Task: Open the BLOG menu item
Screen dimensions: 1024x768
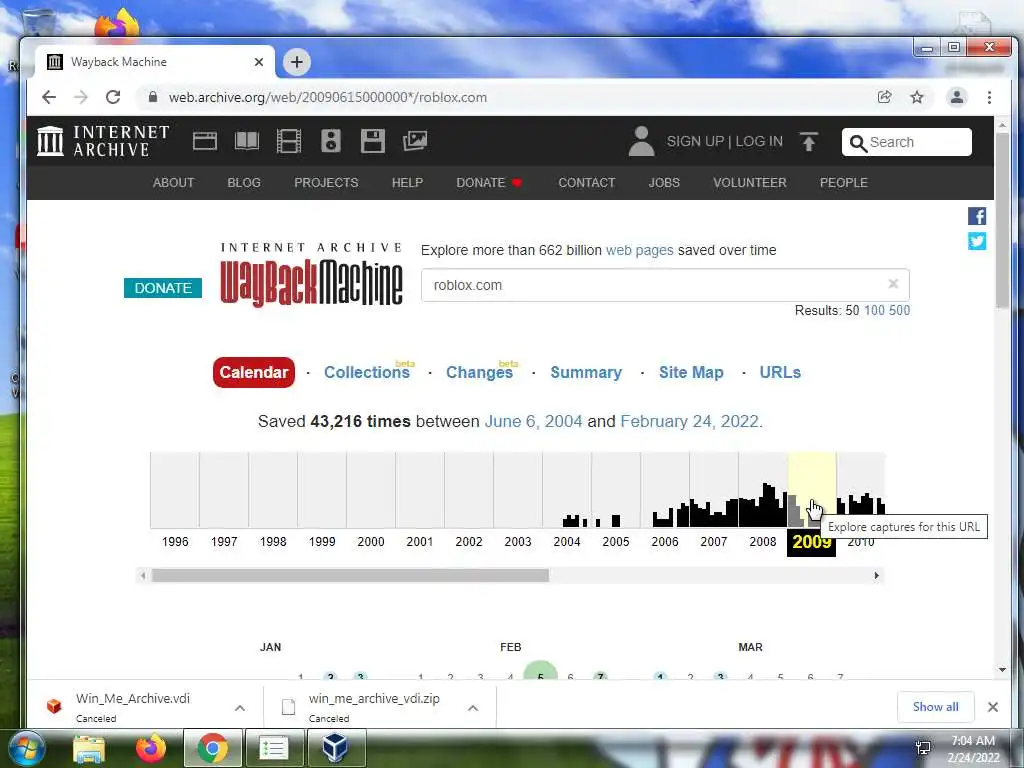Action: [x=244, y=183]
